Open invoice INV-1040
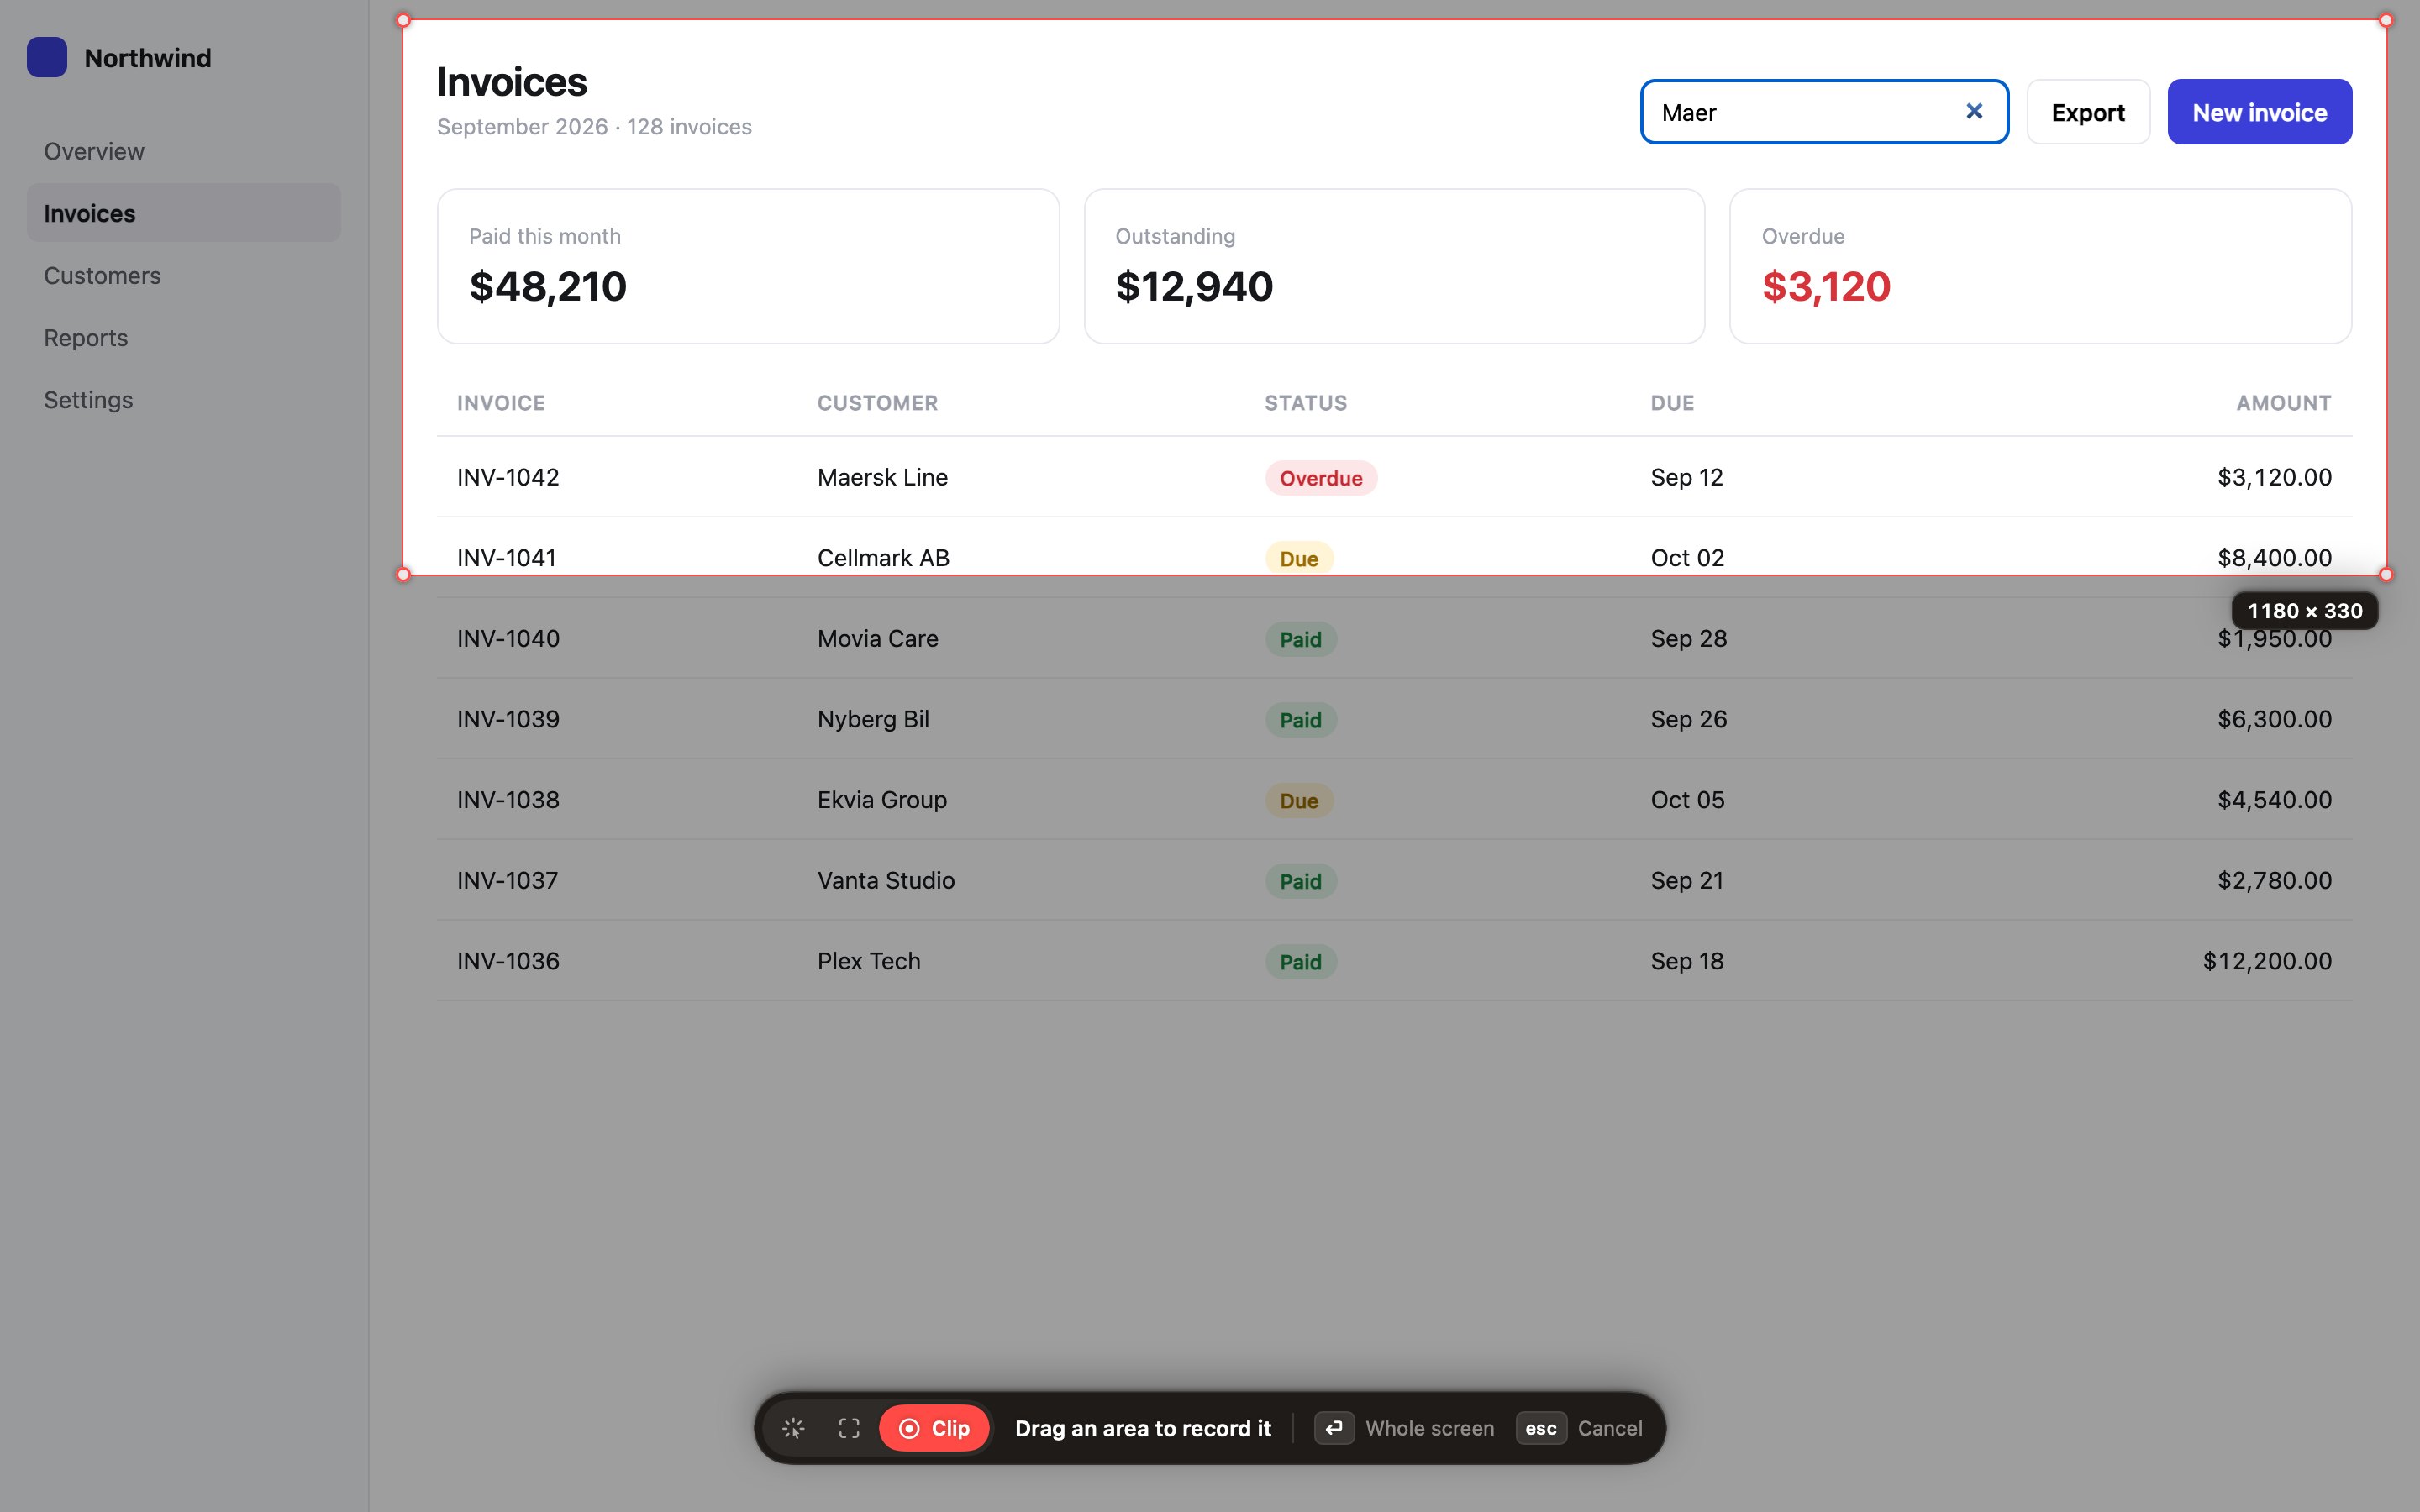Image resolution: width=2420 pixels, height=1512 pixels. pos(508,638)
